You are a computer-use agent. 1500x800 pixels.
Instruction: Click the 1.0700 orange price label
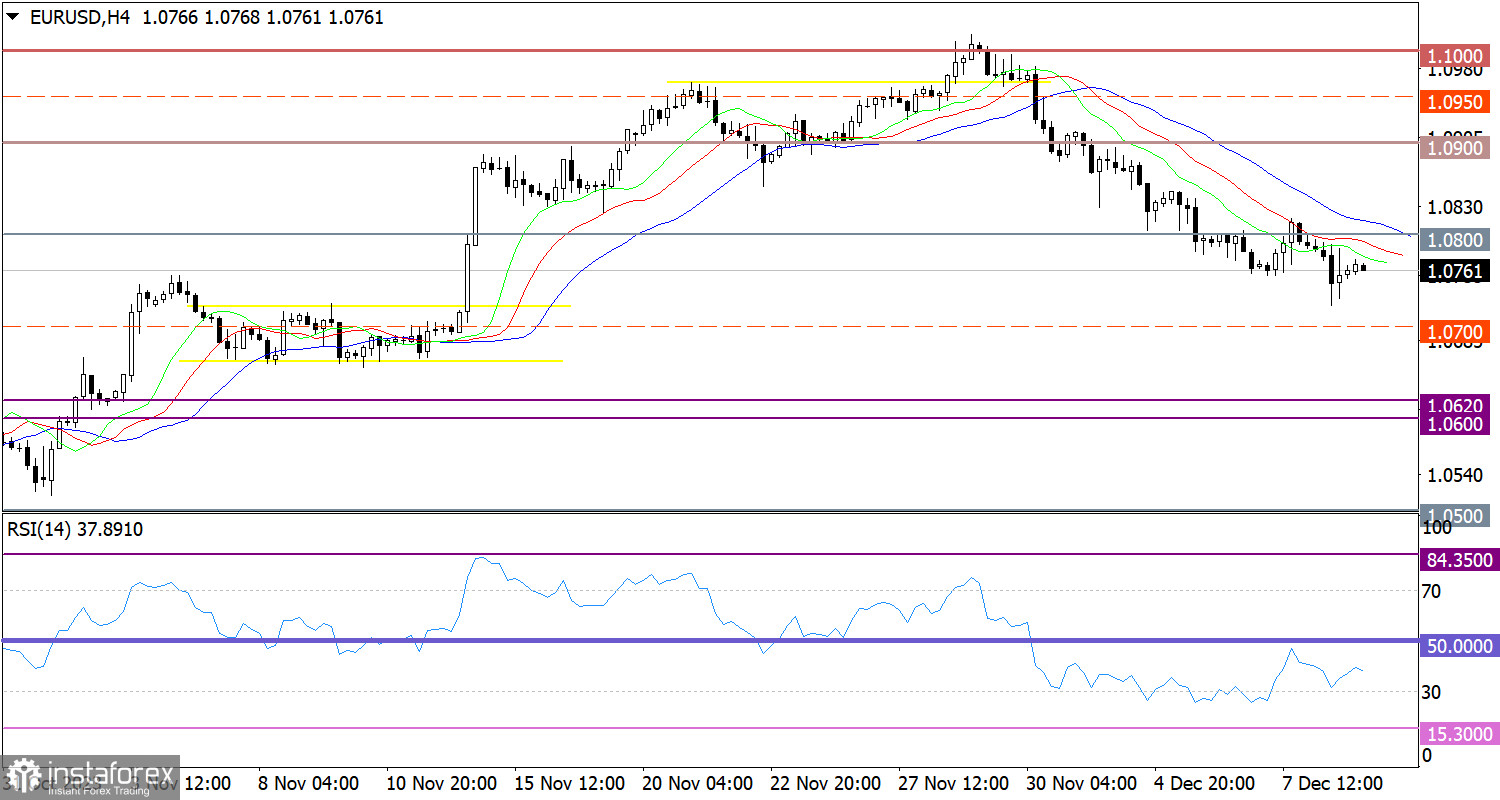click(x=1457, y=332)
